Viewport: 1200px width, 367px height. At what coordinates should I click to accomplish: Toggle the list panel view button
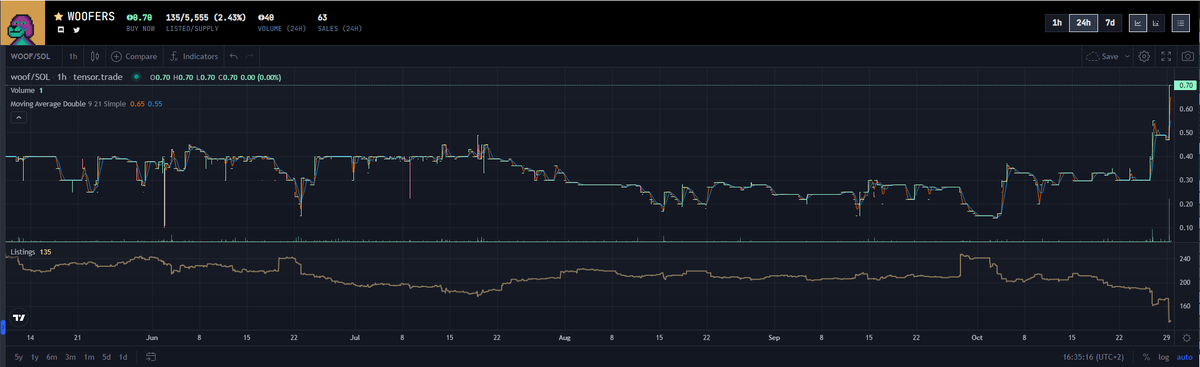coord(1181,23)
